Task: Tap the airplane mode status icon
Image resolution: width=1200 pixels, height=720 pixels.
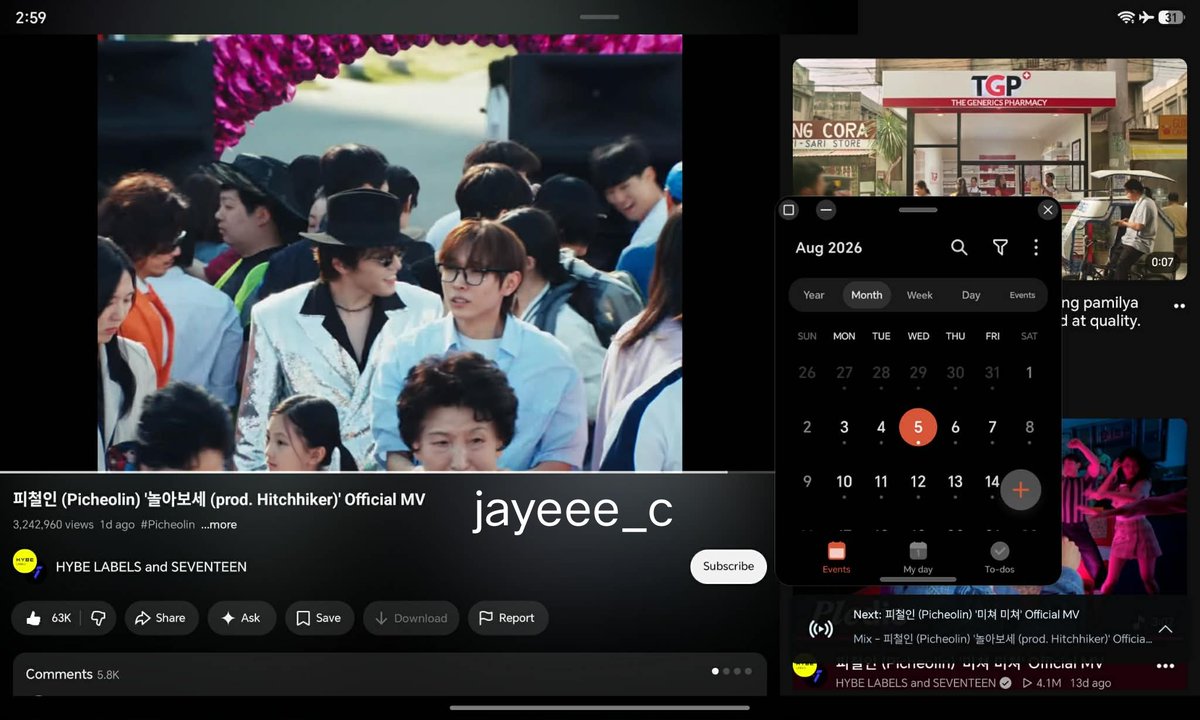Action: [x=1146, y=17]
